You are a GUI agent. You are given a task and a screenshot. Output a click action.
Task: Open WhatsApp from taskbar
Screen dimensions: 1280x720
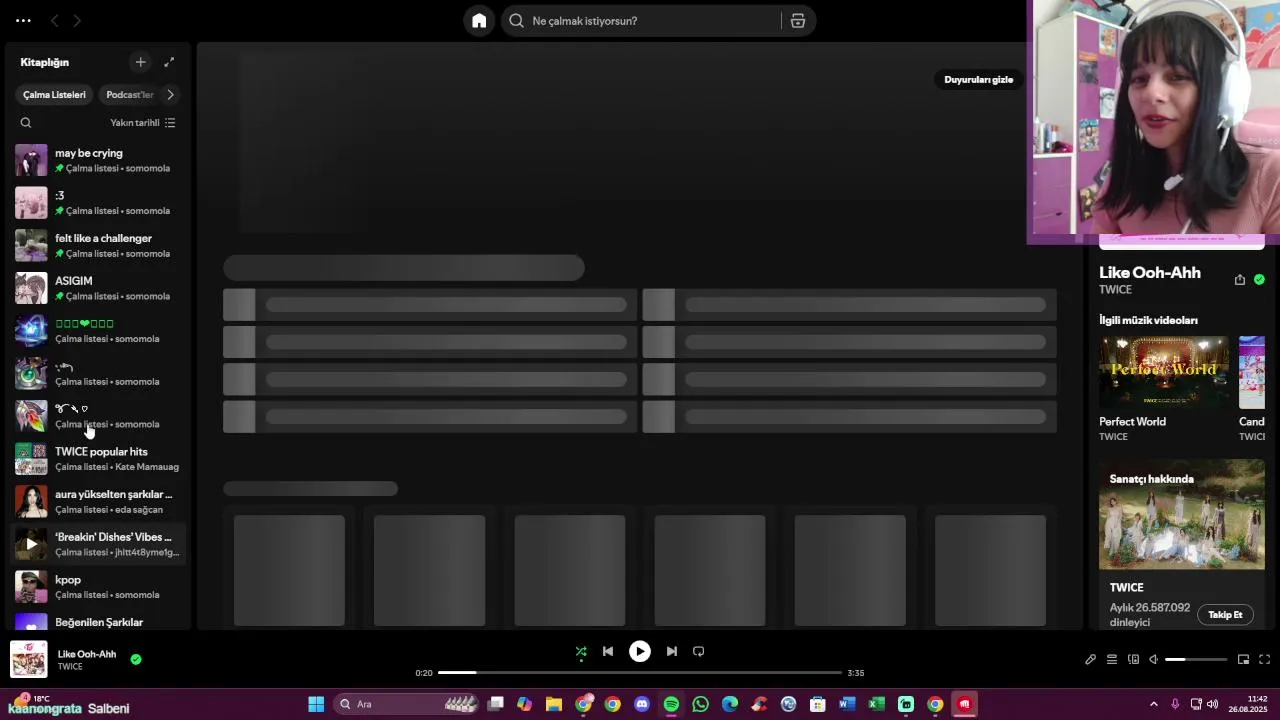701,704
